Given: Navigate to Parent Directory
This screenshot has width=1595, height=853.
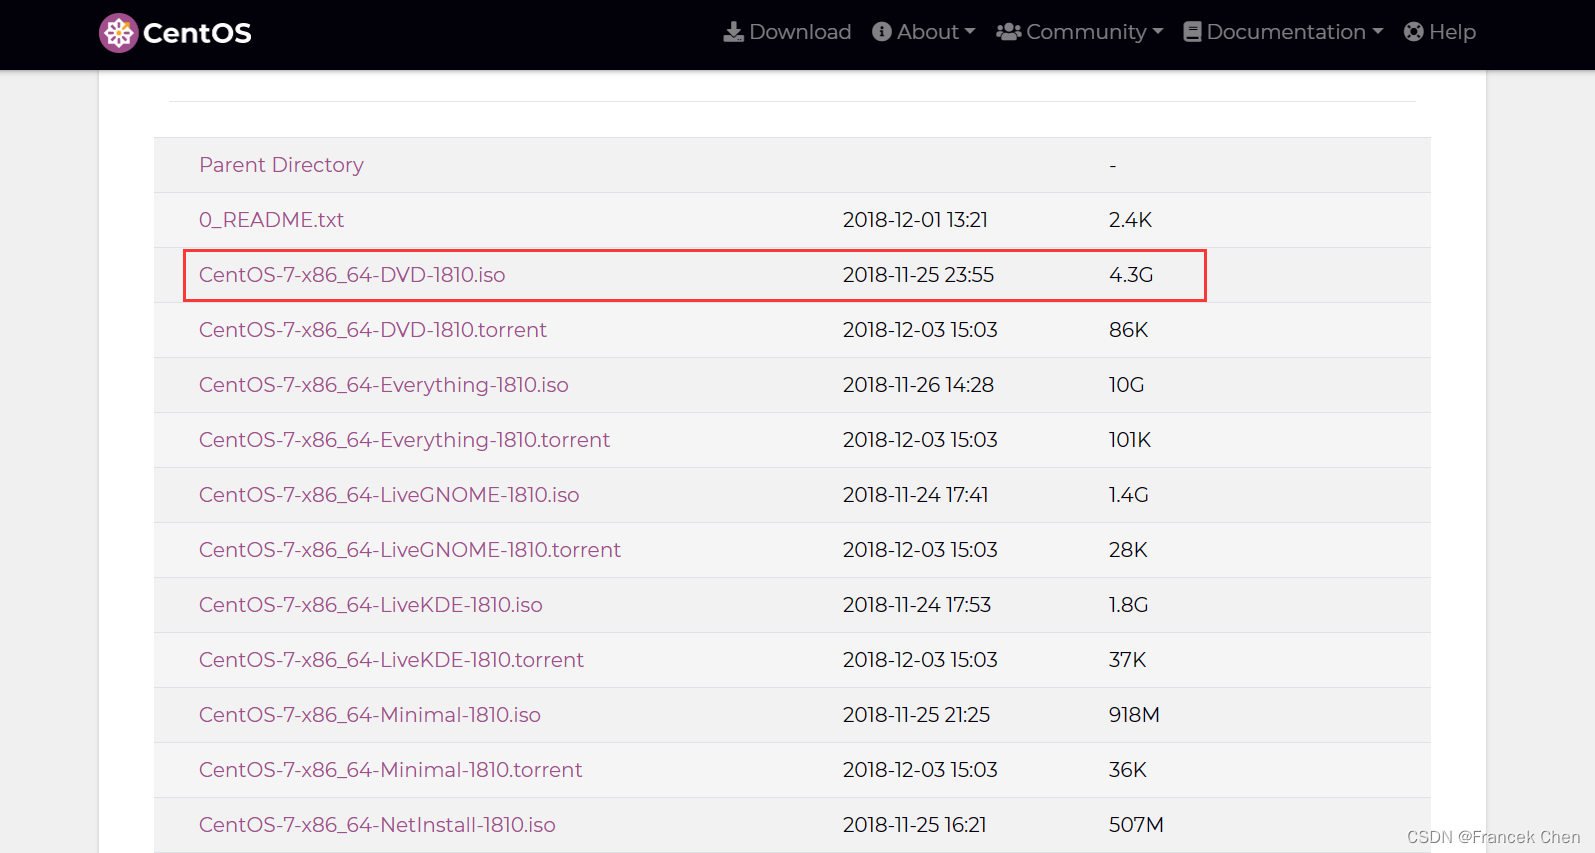Looking at the screenshot, I should coord(281,165).
